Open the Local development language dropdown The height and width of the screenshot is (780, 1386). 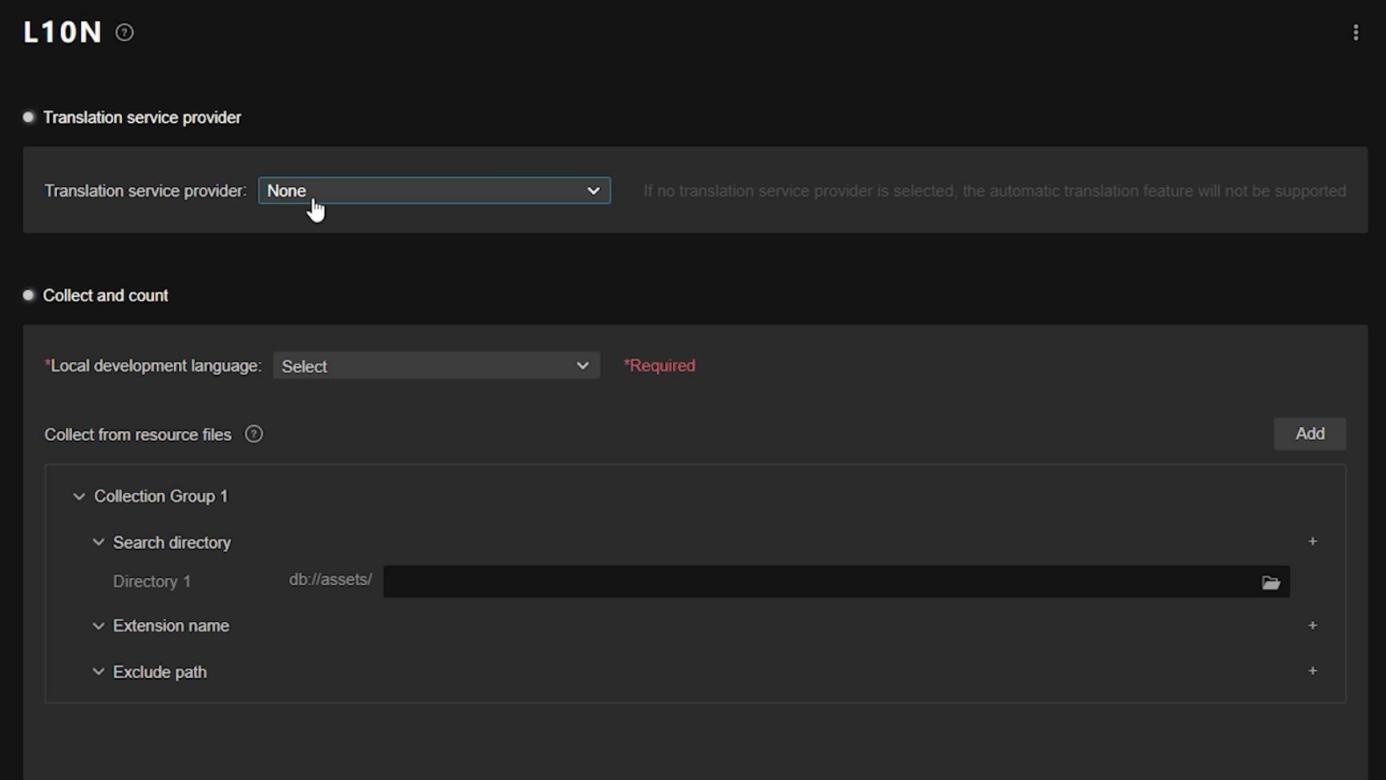click(x=436, y=366)
